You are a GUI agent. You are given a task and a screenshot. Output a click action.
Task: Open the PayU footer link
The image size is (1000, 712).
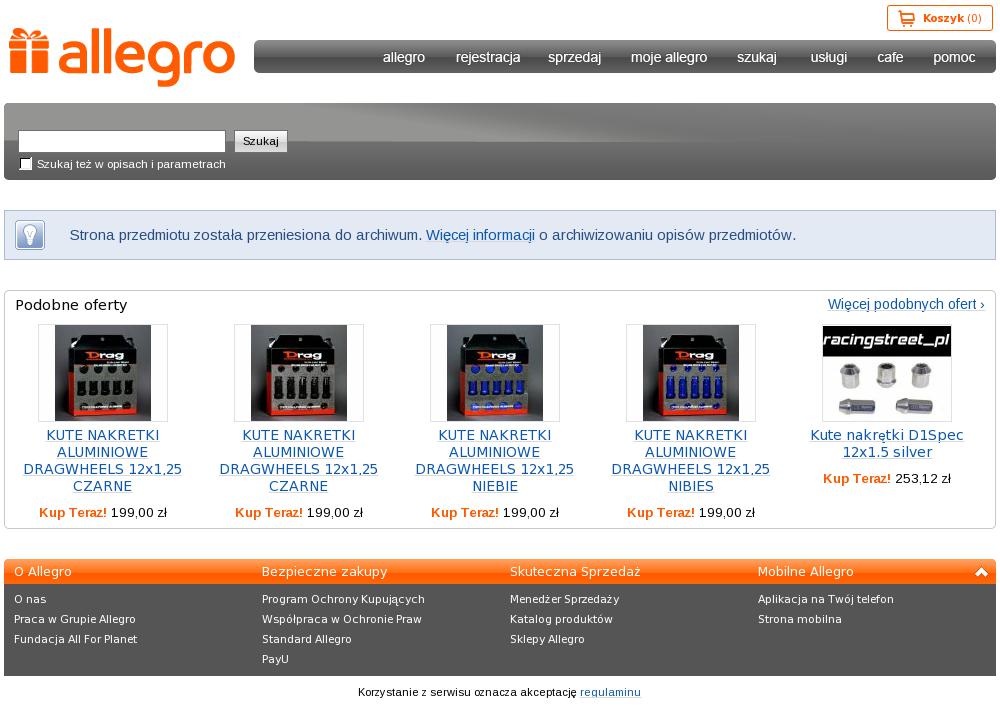point(275,659)
